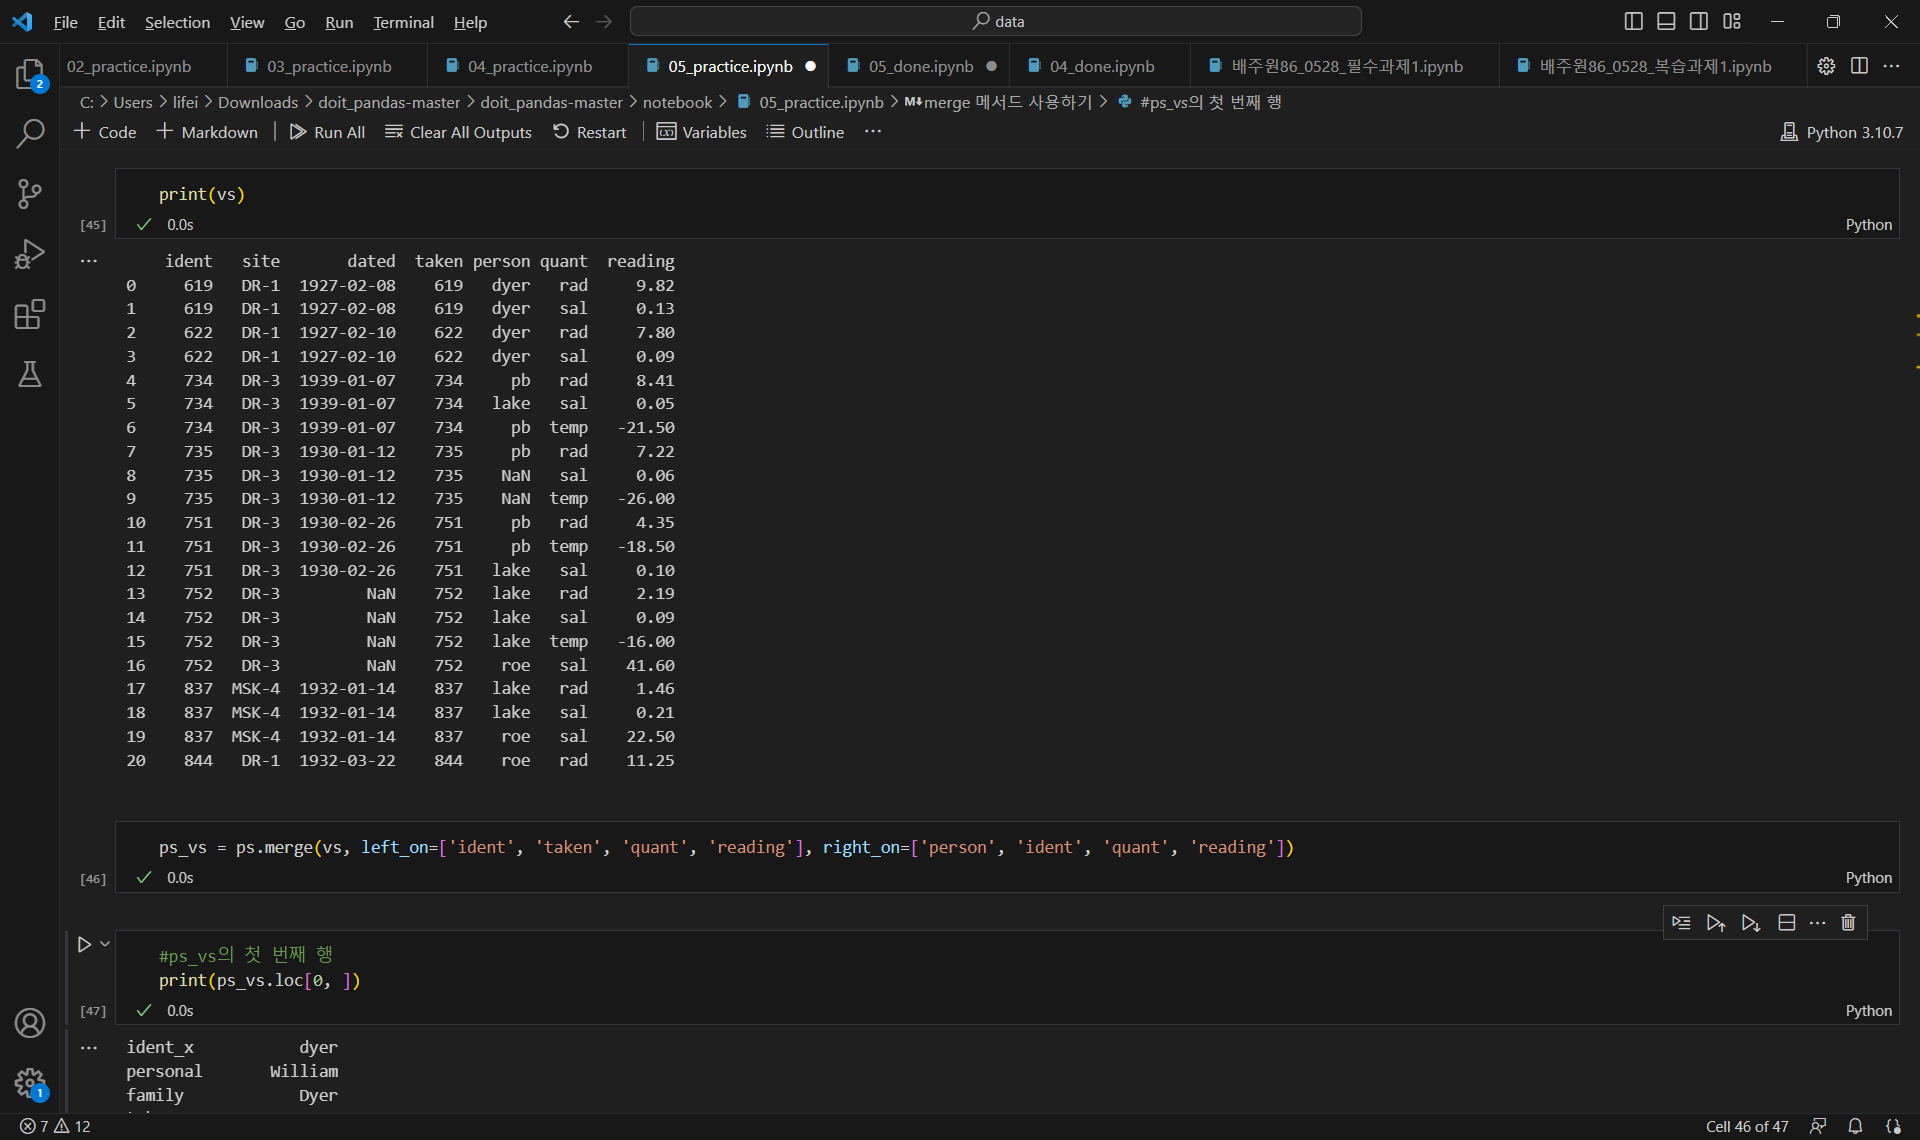Delete the current cell with trash icon
This screenshot has height=1140, width=1920.
click(1848, 922)
